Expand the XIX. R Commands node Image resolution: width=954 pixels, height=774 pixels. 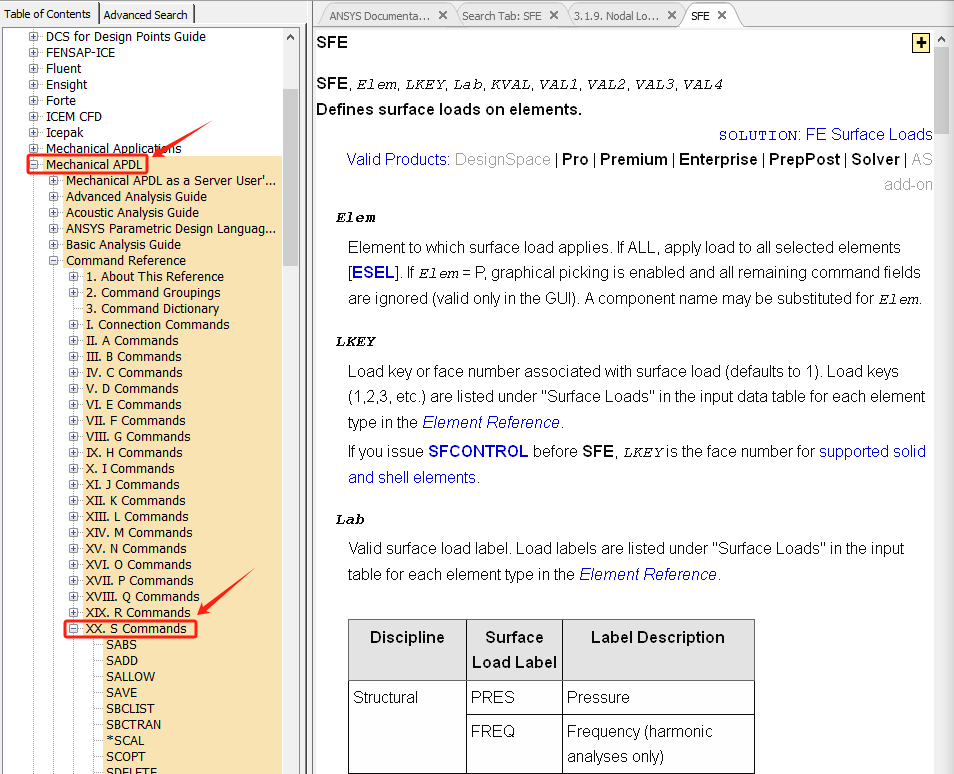(x=74, y=613)
